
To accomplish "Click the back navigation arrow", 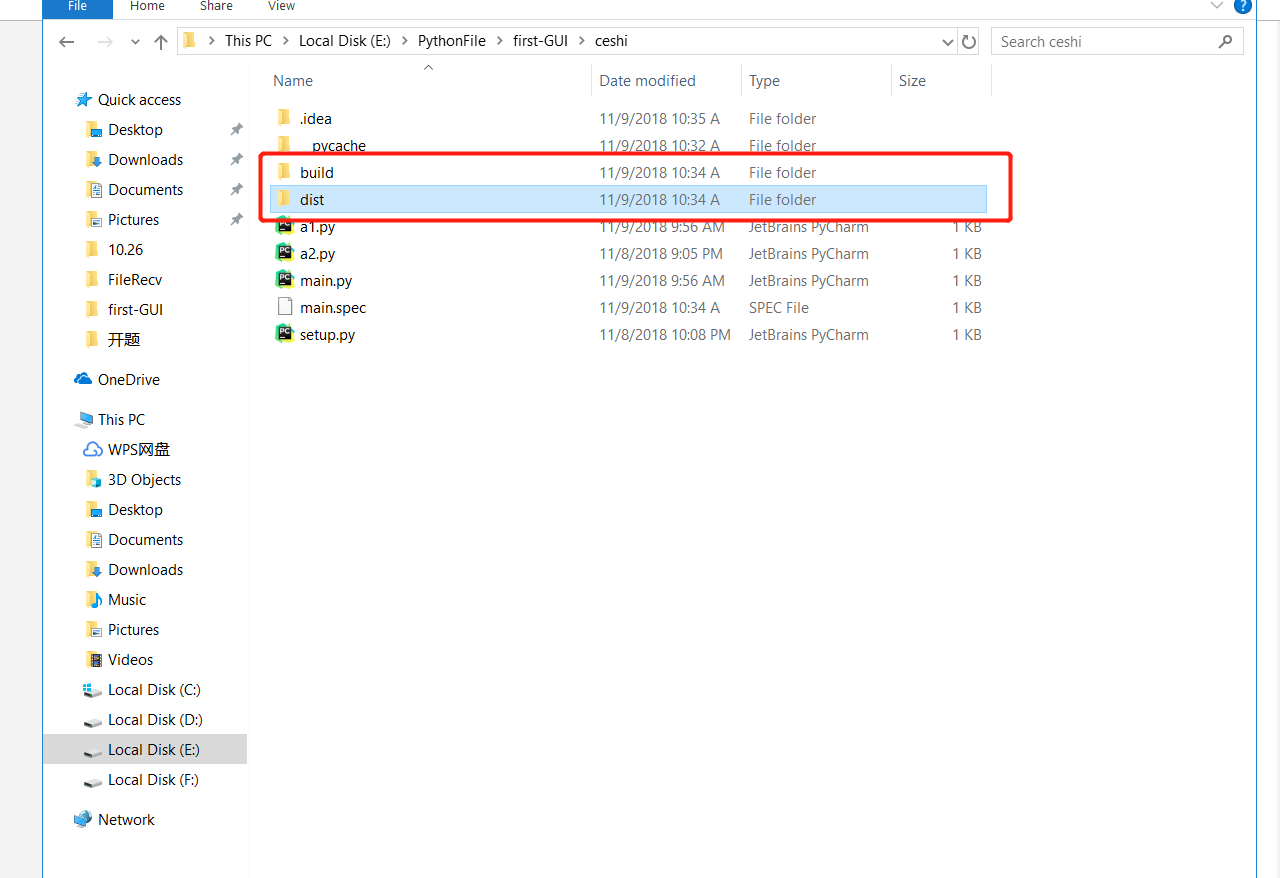I will tap(66, 41).
